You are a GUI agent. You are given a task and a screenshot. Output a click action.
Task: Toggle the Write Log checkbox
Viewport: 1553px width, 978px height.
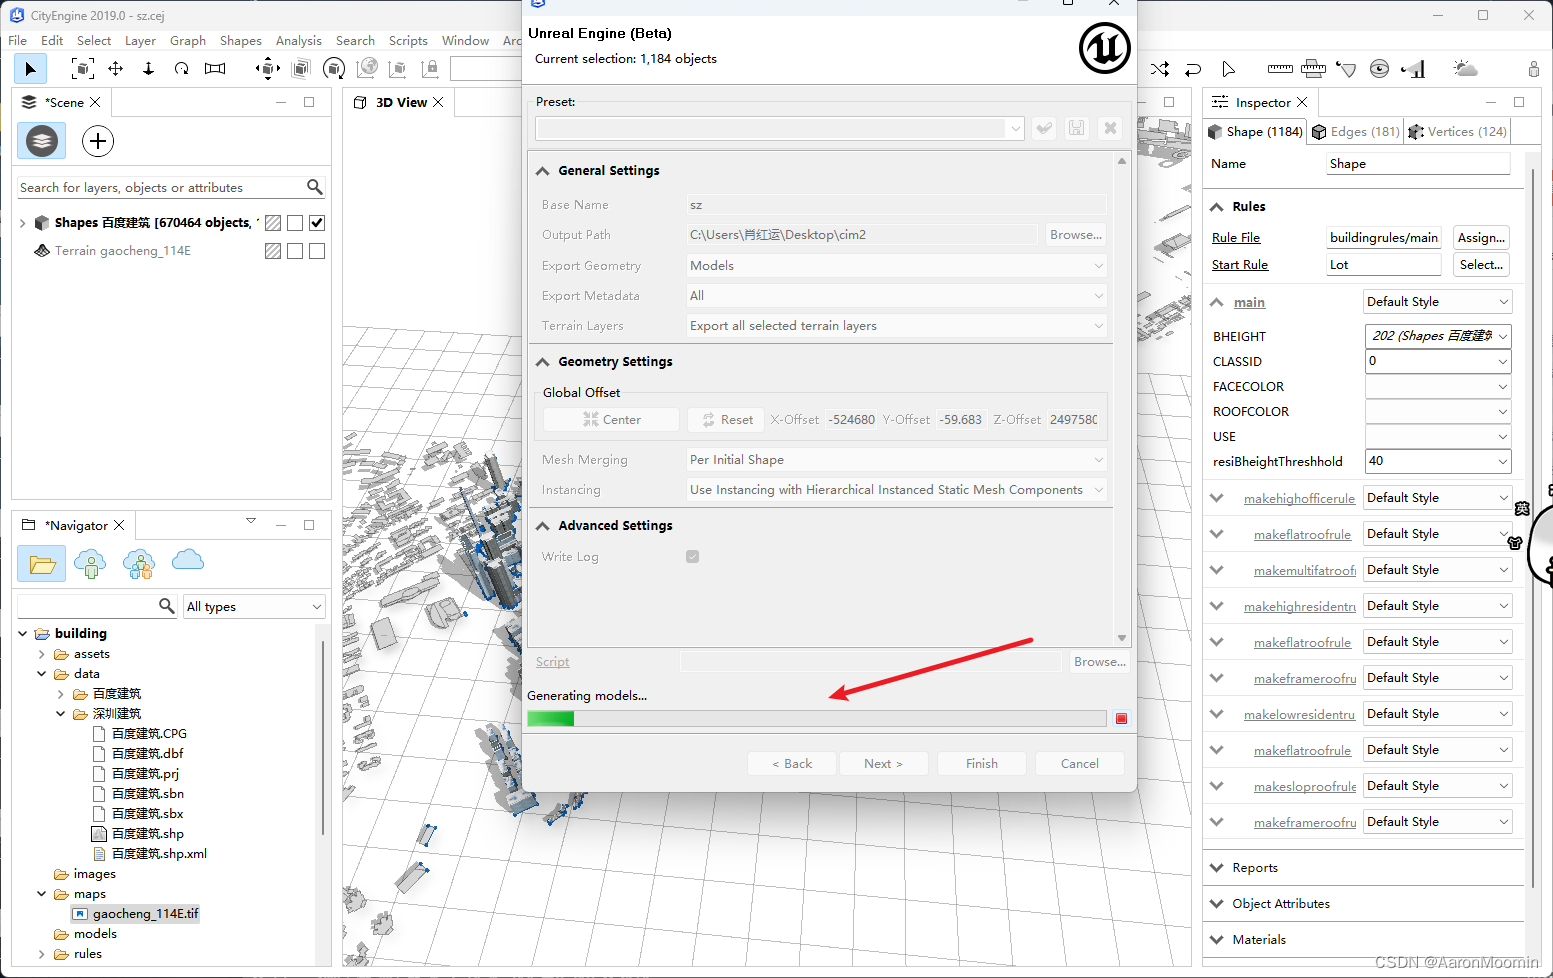692,556
